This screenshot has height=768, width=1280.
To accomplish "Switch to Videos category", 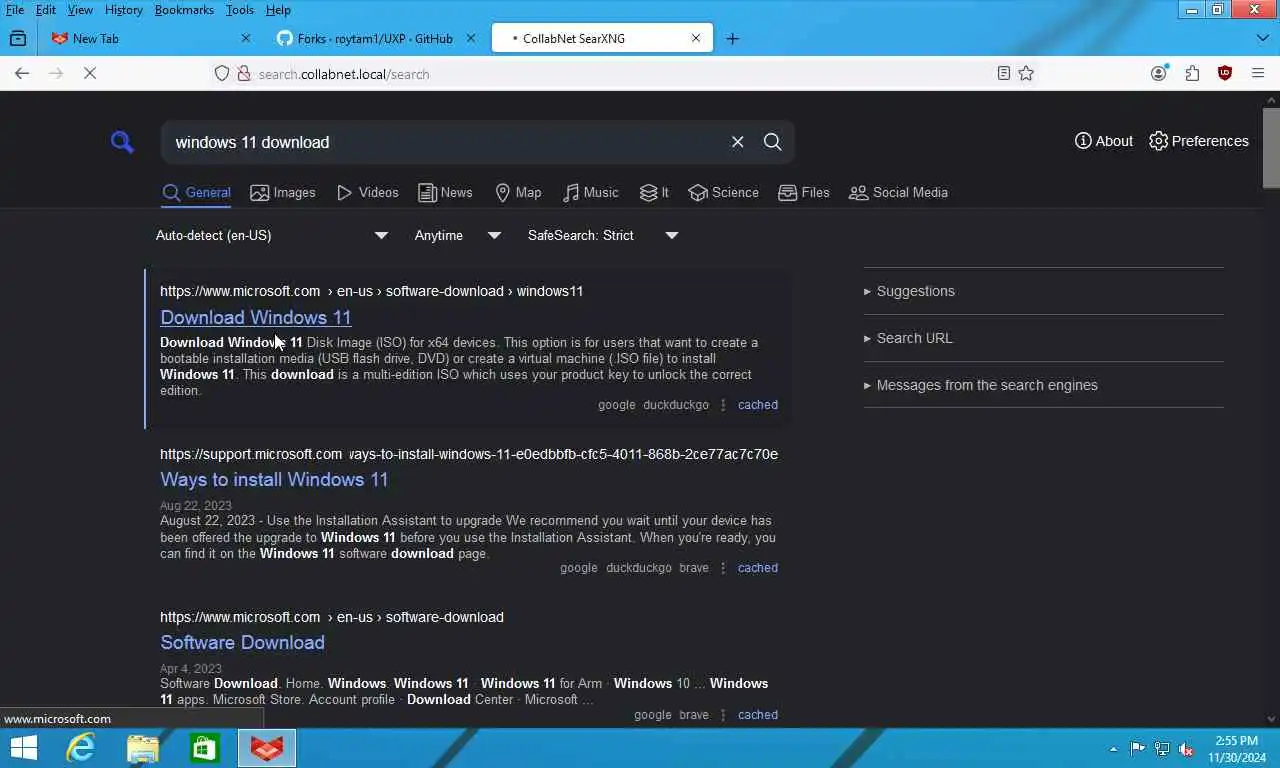I will [x=367, y=192].
